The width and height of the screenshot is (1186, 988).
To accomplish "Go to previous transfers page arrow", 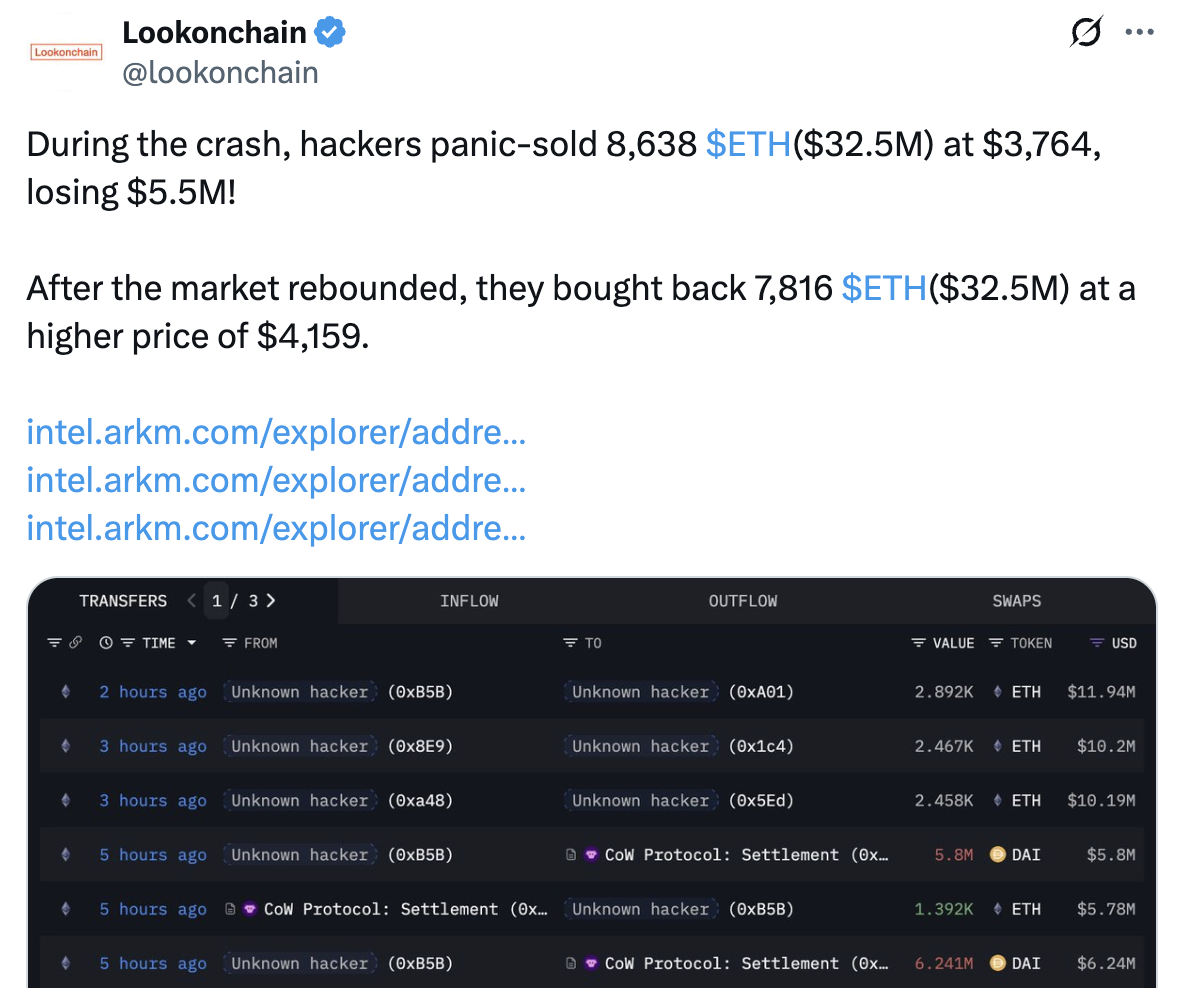I will point(192,601).
